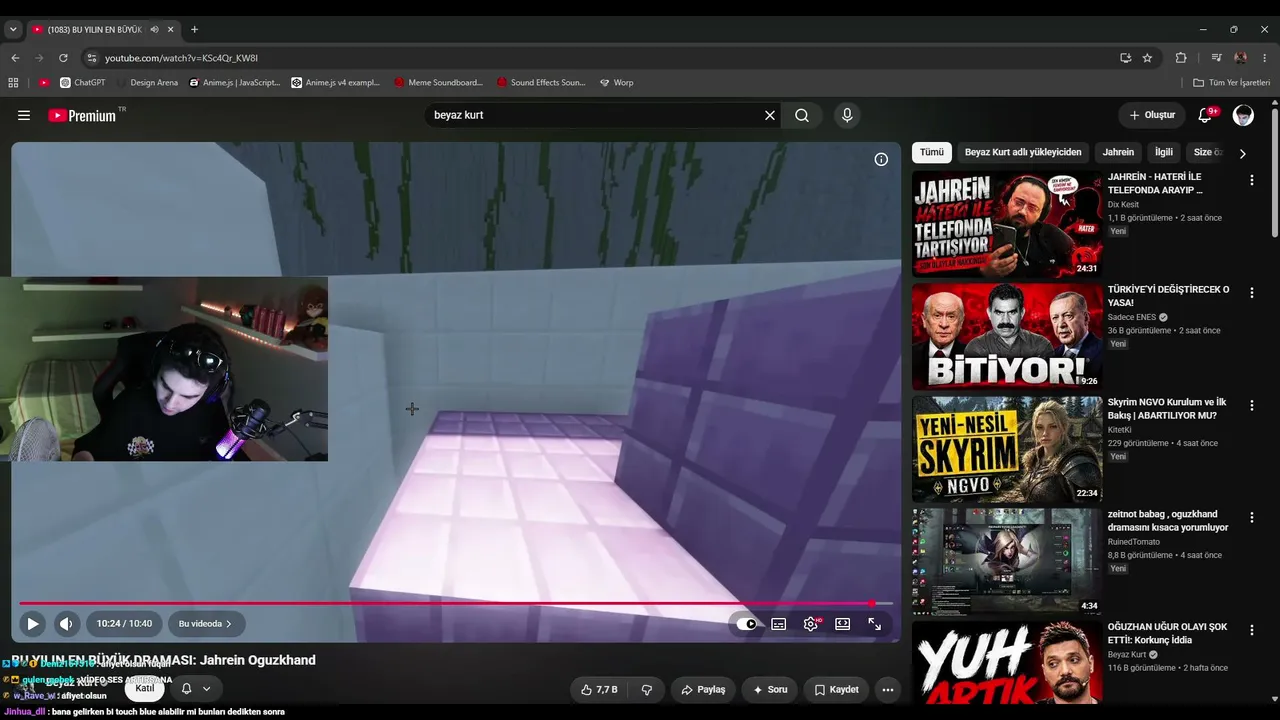Open the browser media controls
1280x720 pixels.
[x=1216, y=58]
